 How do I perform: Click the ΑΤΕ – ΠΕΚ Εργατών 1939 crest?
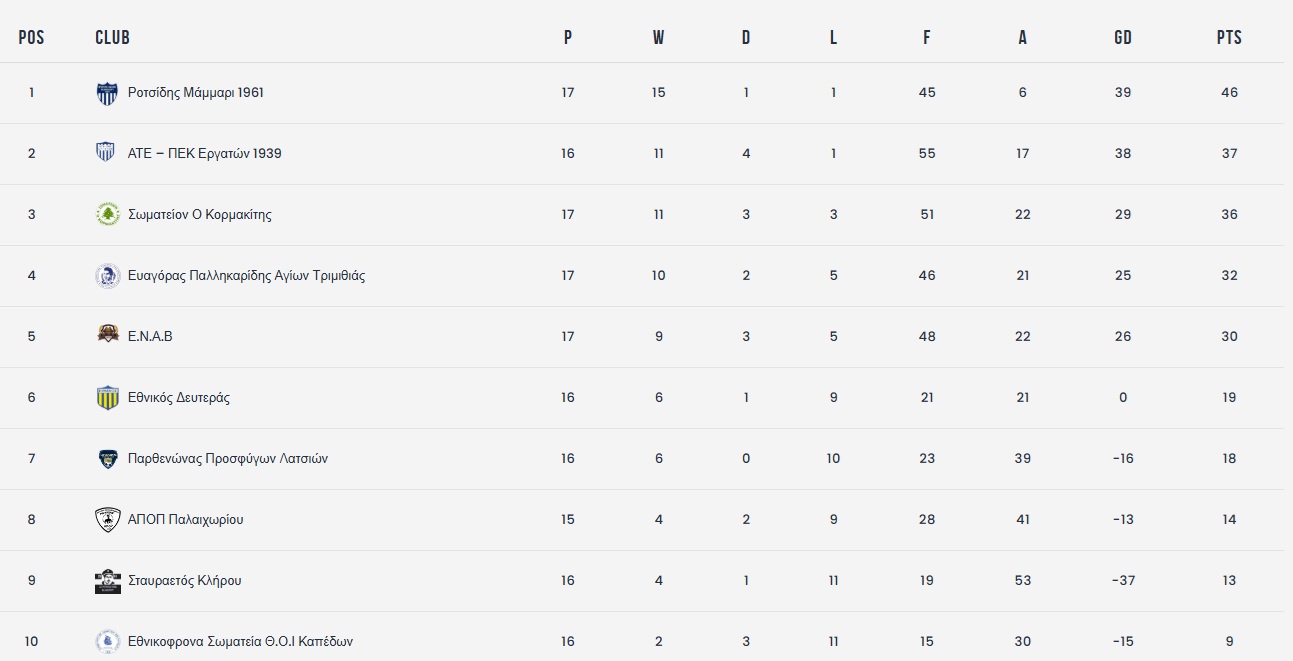106,153
